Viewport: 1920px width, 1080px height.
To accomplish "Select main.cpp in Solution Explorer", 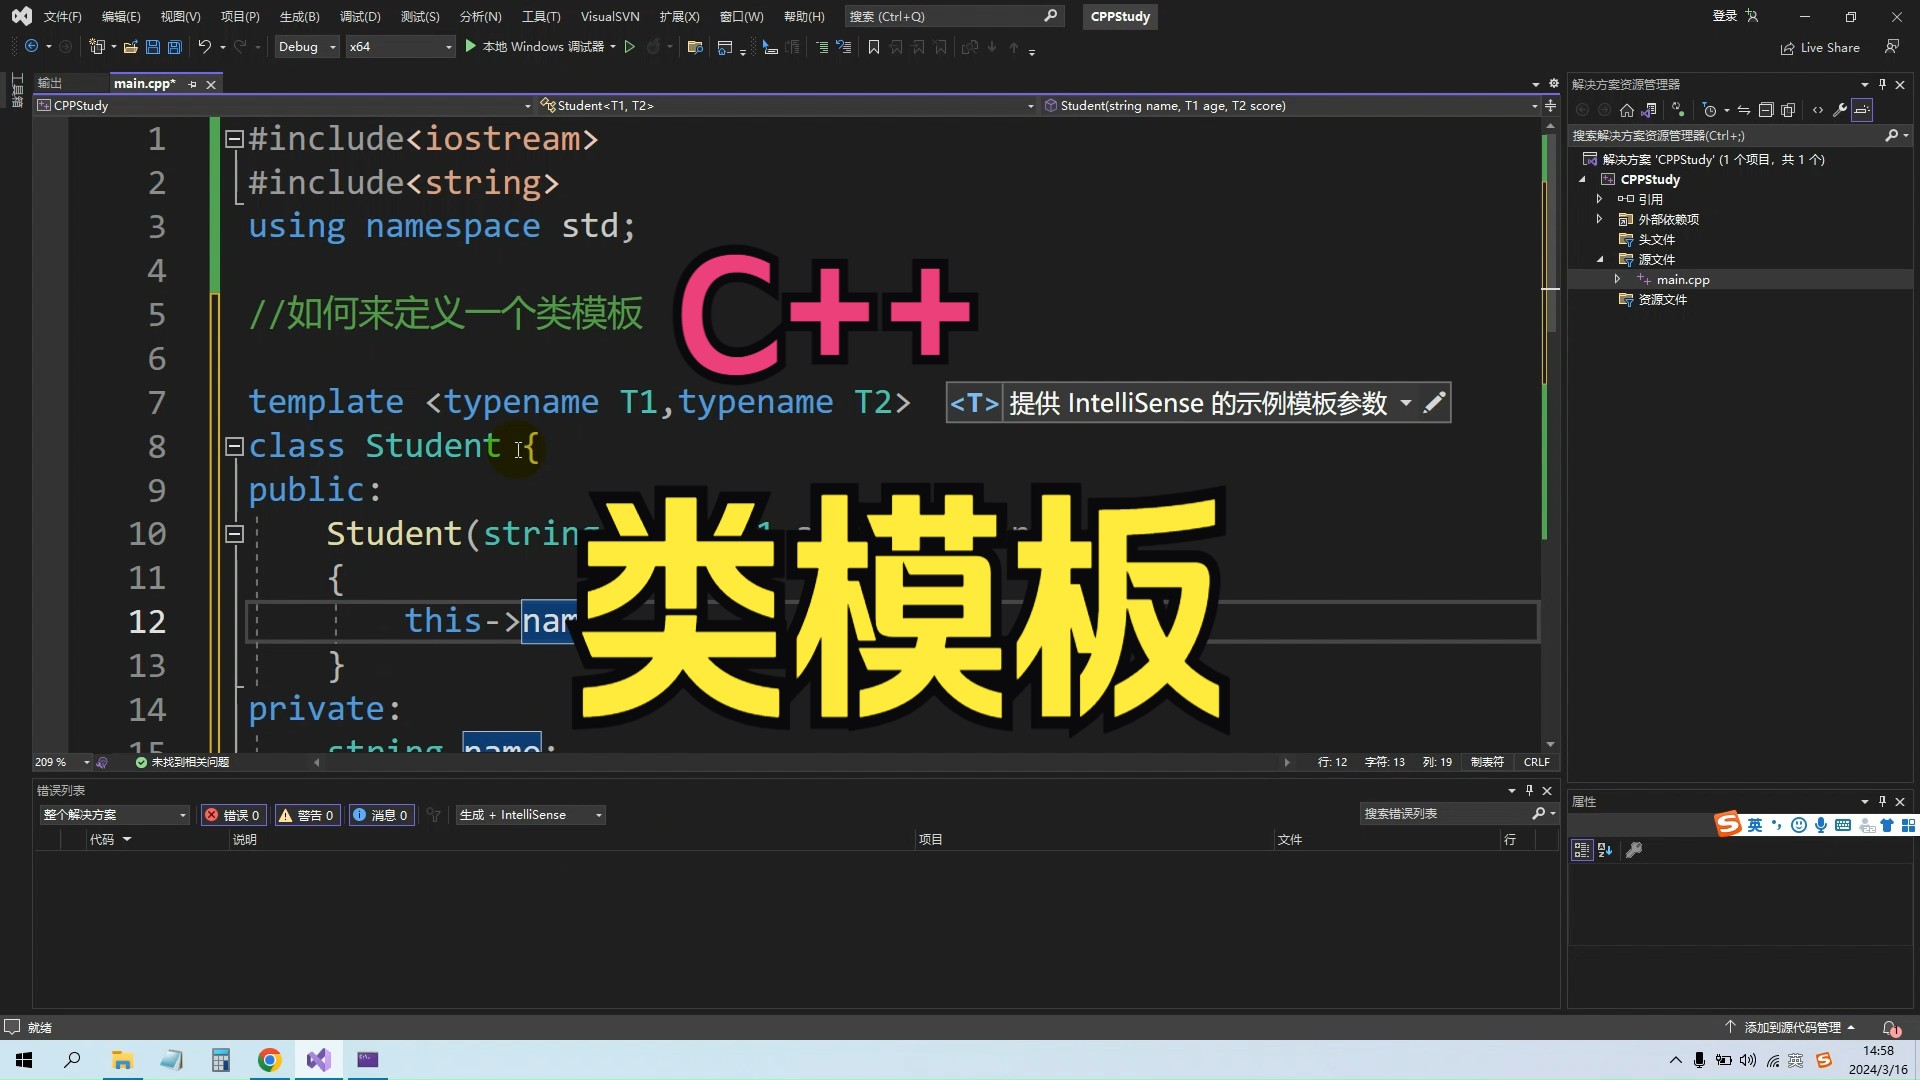I will pyautogui.click(x=1682, y=280).
